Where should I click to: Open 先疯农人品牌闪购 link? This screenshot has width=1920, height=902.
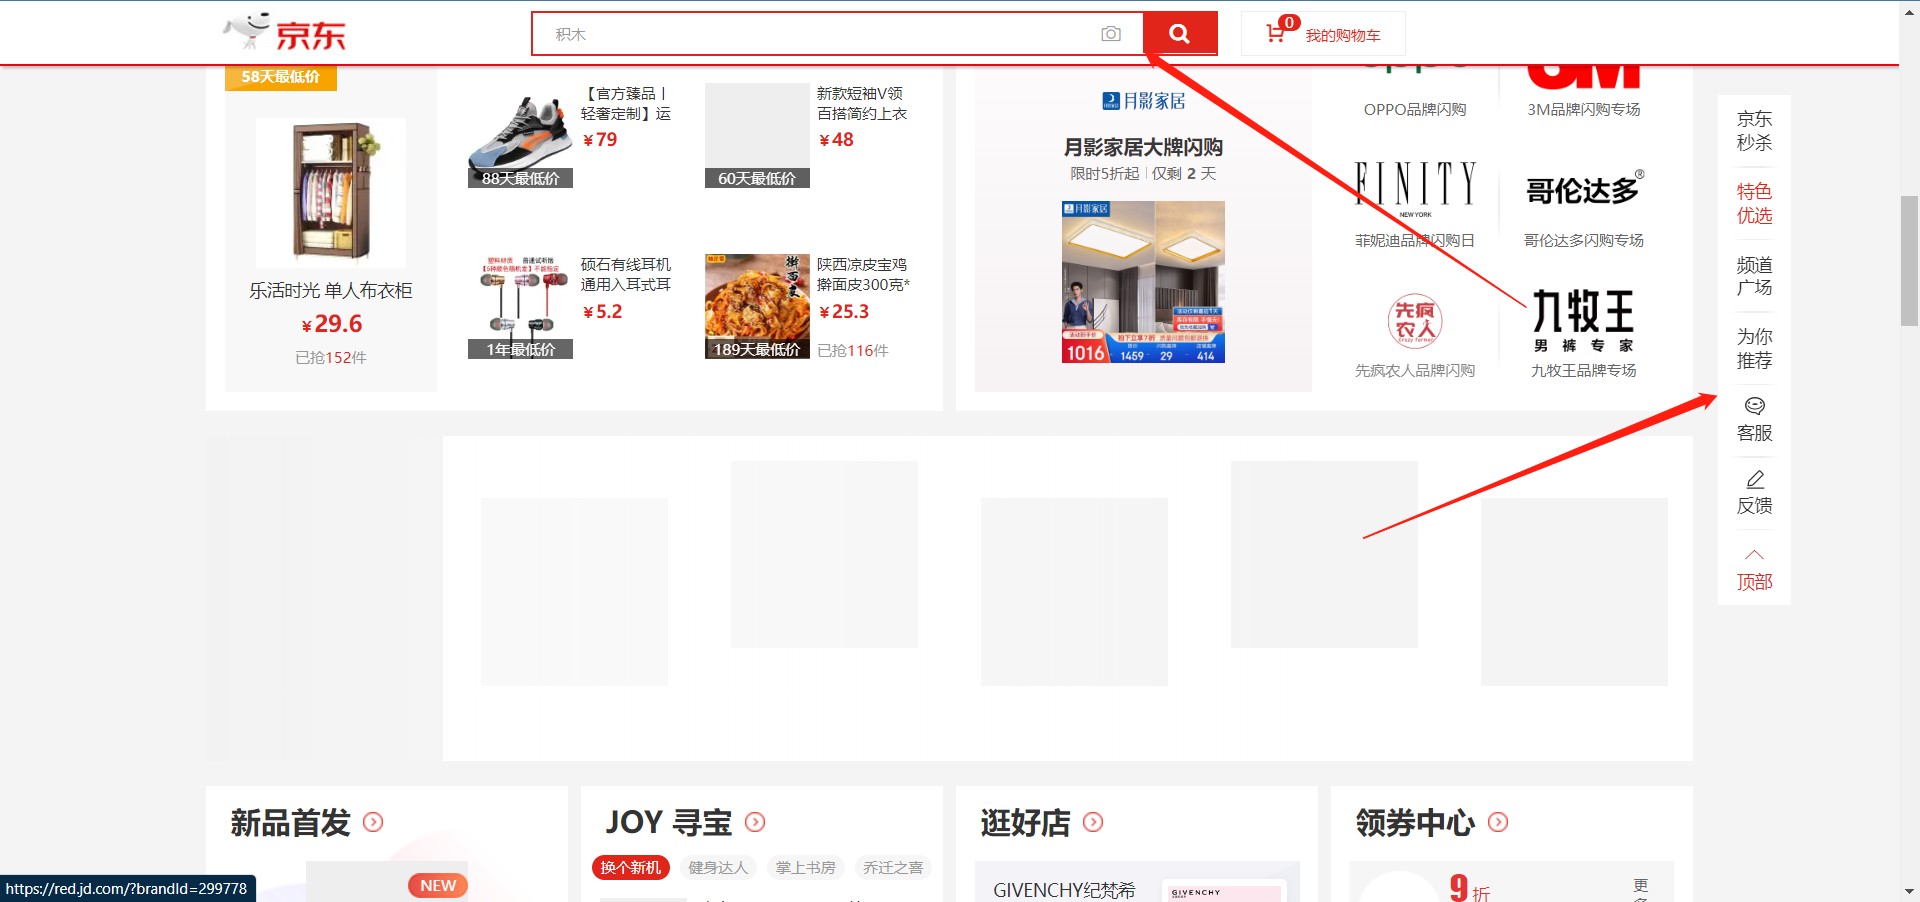[1415, 370]
